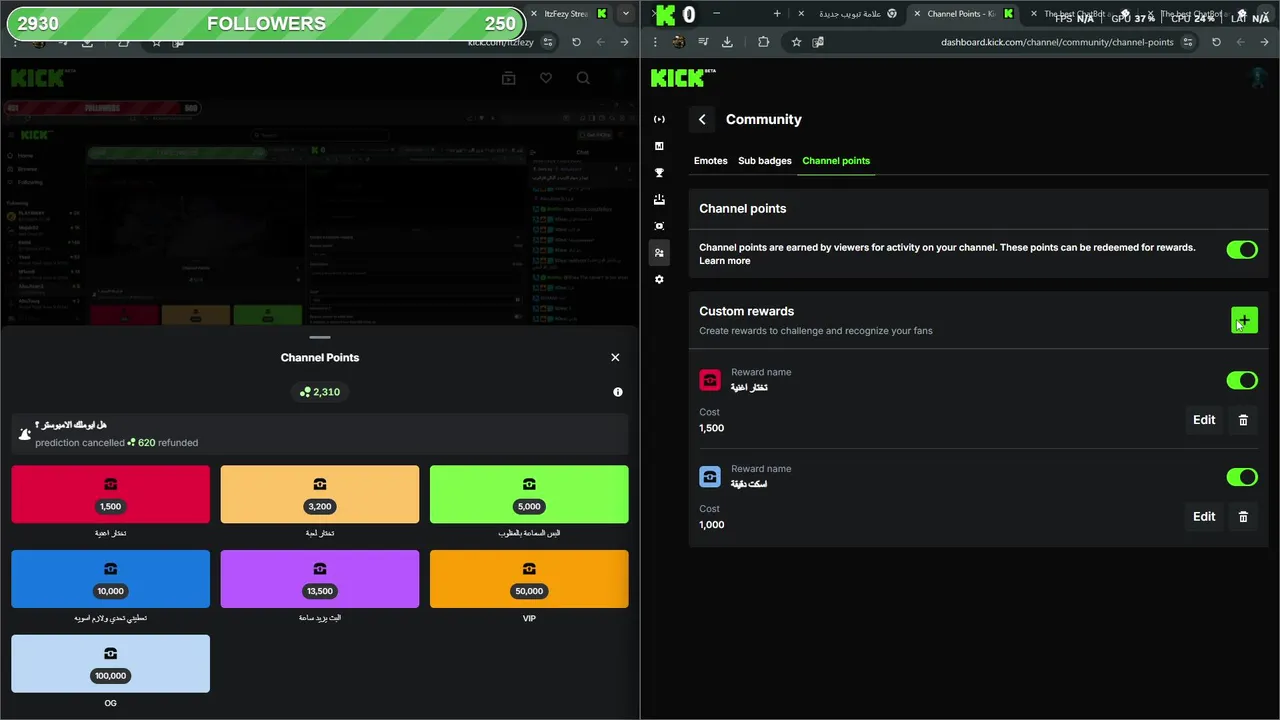Switch to the Sub badges tab
Image resolution: width=1280 pixels, height=720 pixels.
coord(765,161)
